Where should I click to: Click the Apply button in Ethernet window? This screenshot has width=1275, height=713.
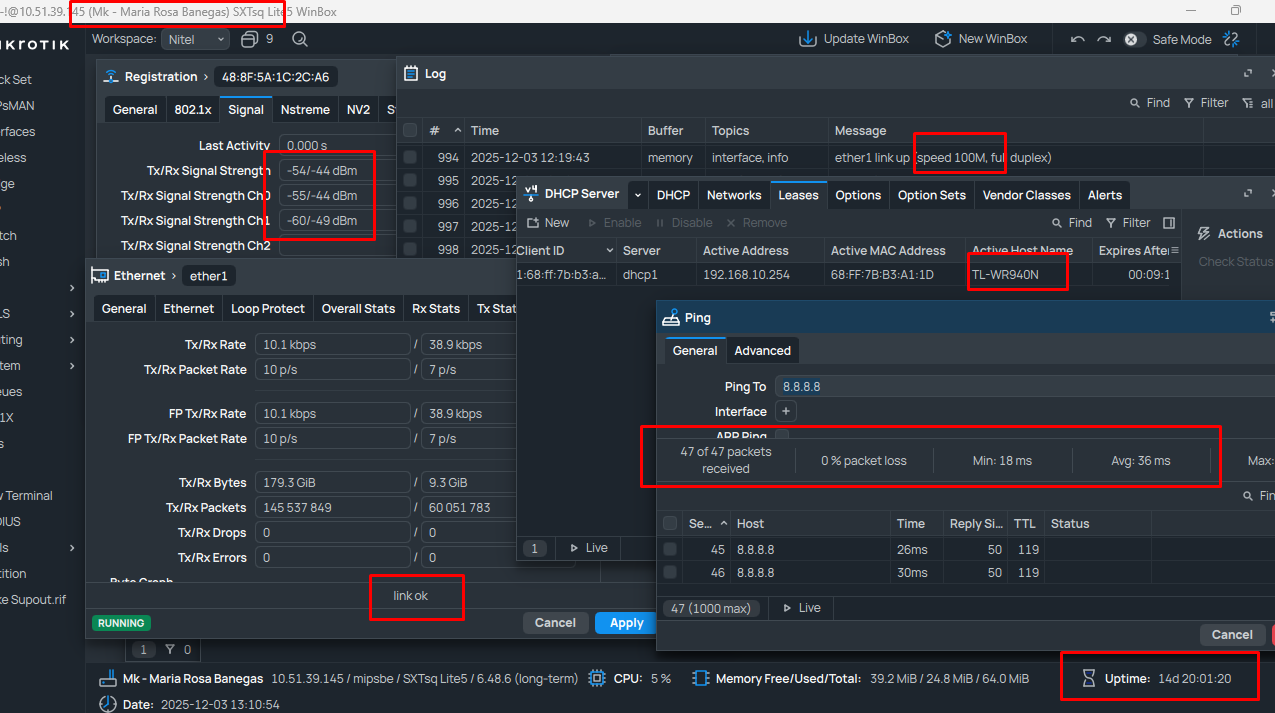(x=626, y=623)
